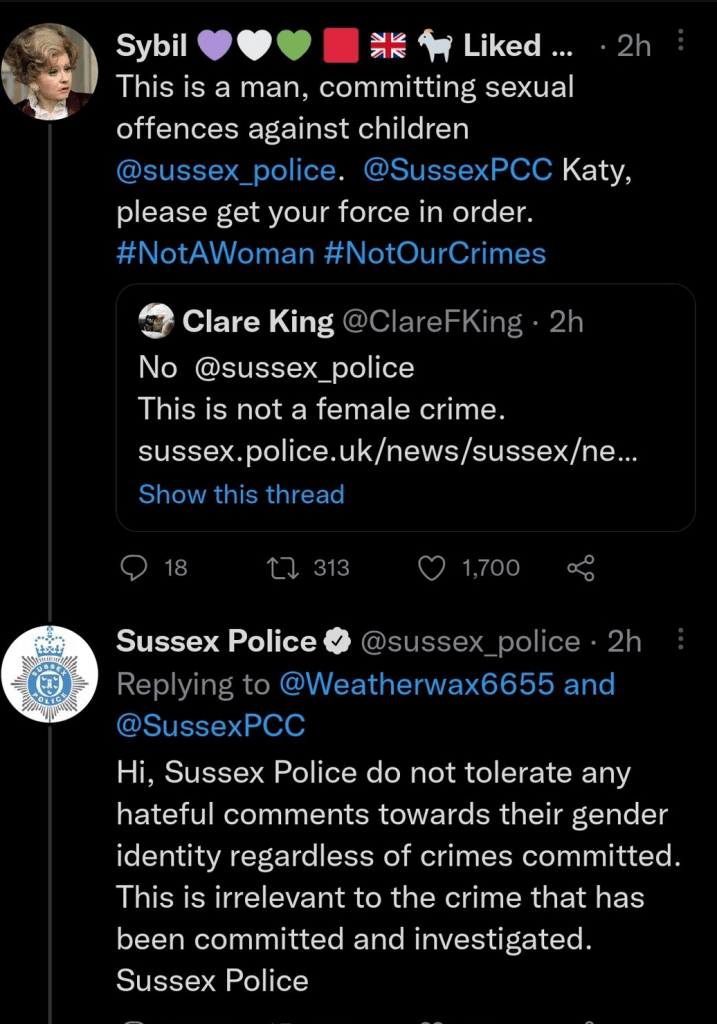Open the Sussex Police badge avatar
Screen dimensions: 717x1024
tap(49, 673)
